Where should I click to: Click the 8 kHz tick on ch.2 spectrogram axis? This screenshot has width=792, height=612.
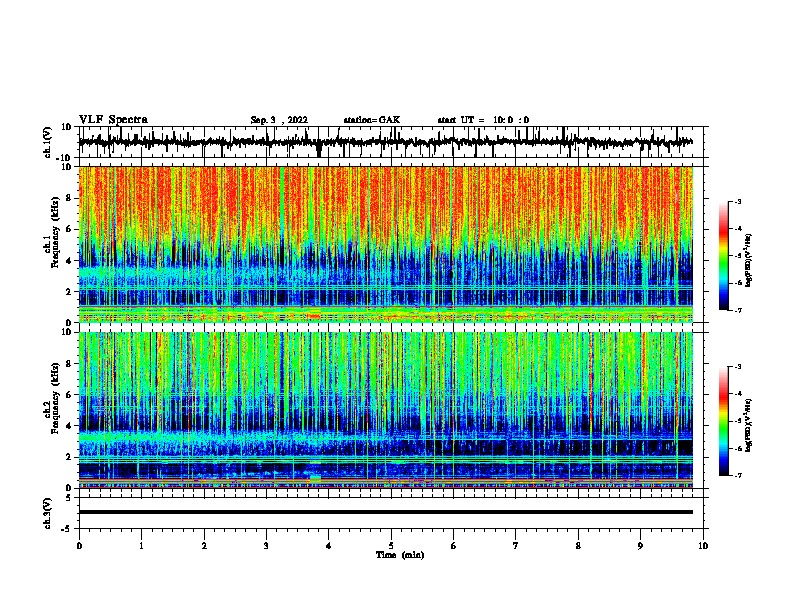(69, 364)
